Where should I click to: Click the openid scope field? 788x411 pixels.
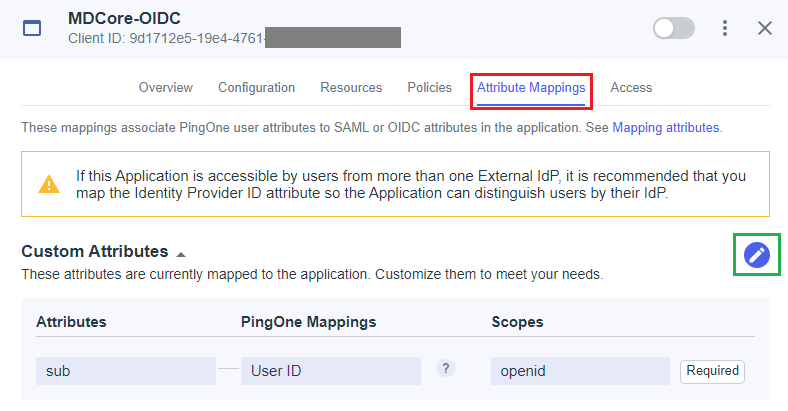tap(580, 371)
